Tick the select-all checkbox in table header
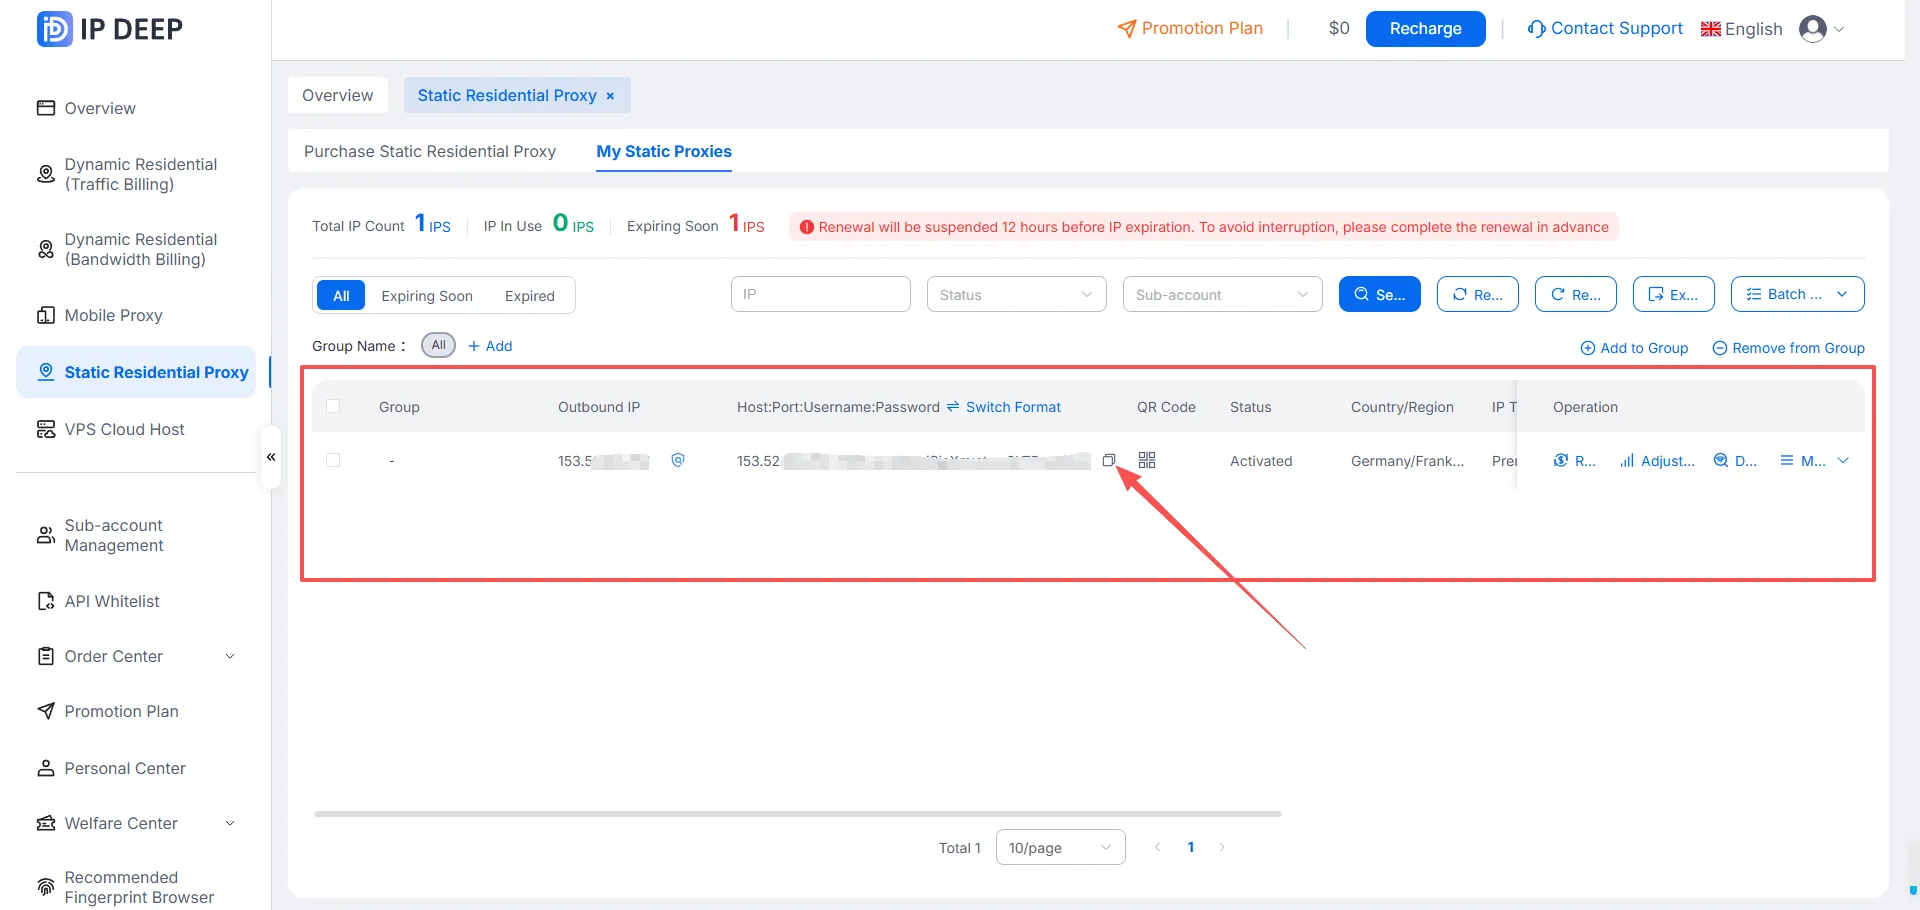Image resolution: width=1920 pixels, height=910 pixels. 333,406
